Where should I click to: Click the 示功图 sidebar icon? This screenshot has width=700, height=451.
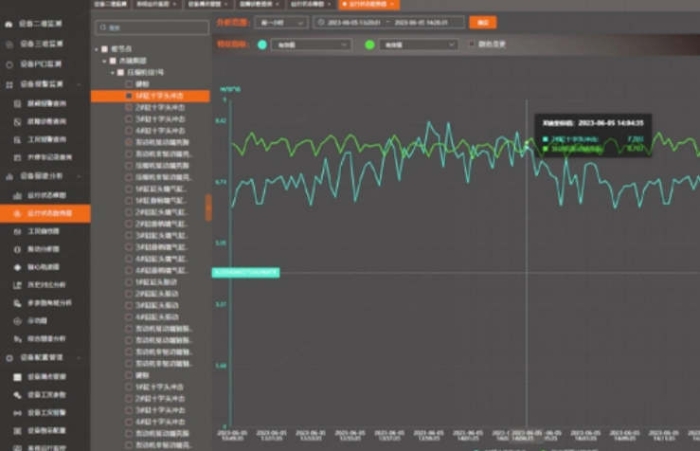[17, 321]
